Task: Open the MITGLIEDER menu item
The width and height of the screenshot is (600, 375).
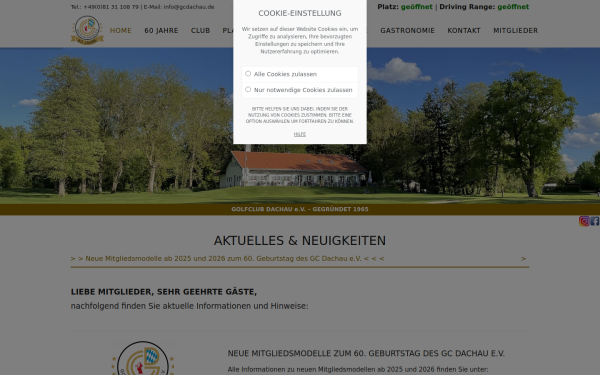Action: 515,30
